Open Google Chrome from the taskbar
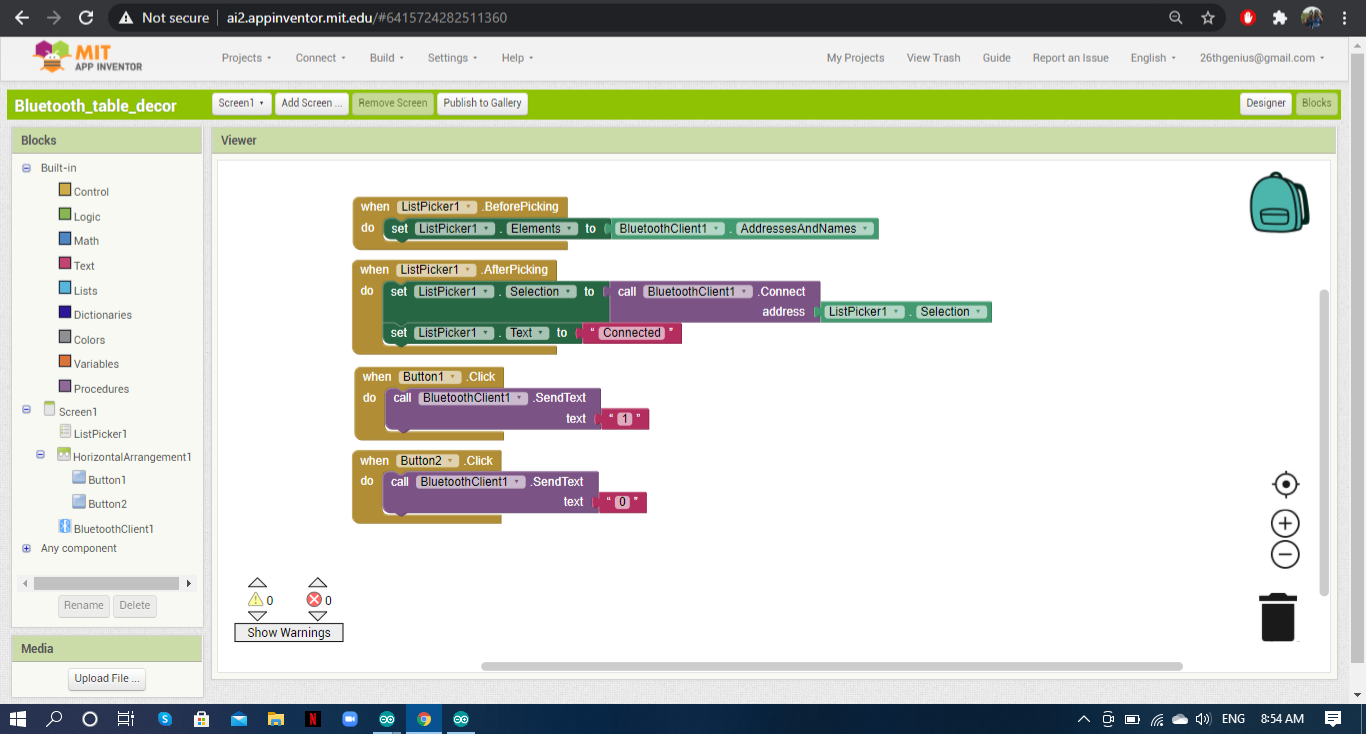Viewport: 1366px width, 734px height. [x=424, y=718]
